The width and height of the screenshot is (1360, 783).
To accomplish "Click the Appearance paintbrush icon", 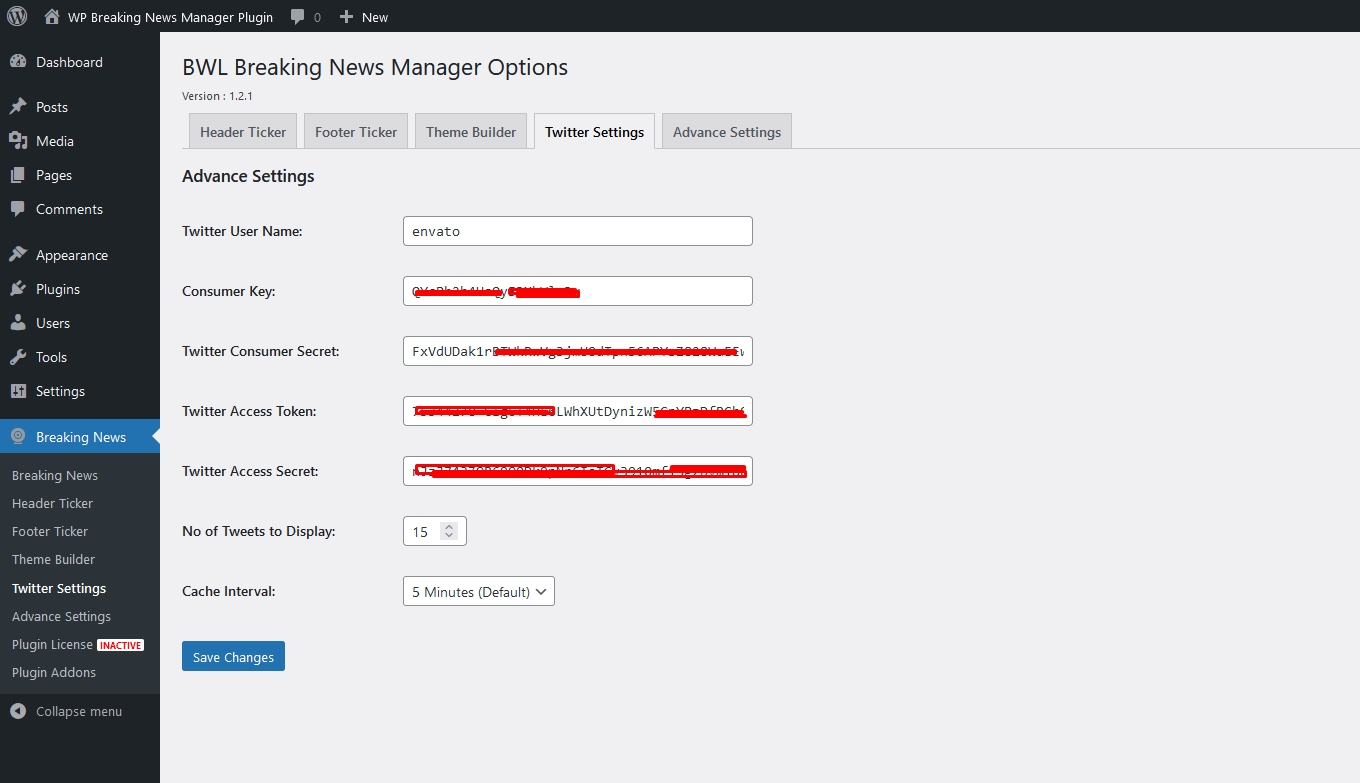I will click(18, 255).
